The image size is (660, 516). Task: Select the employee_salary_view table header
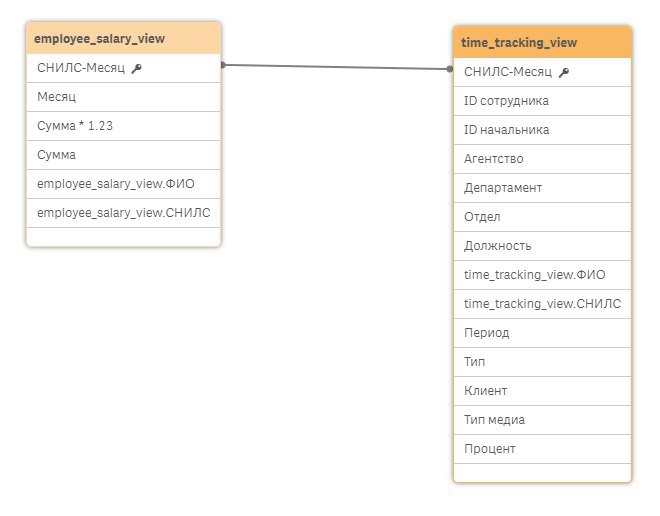tap(124, 39)
